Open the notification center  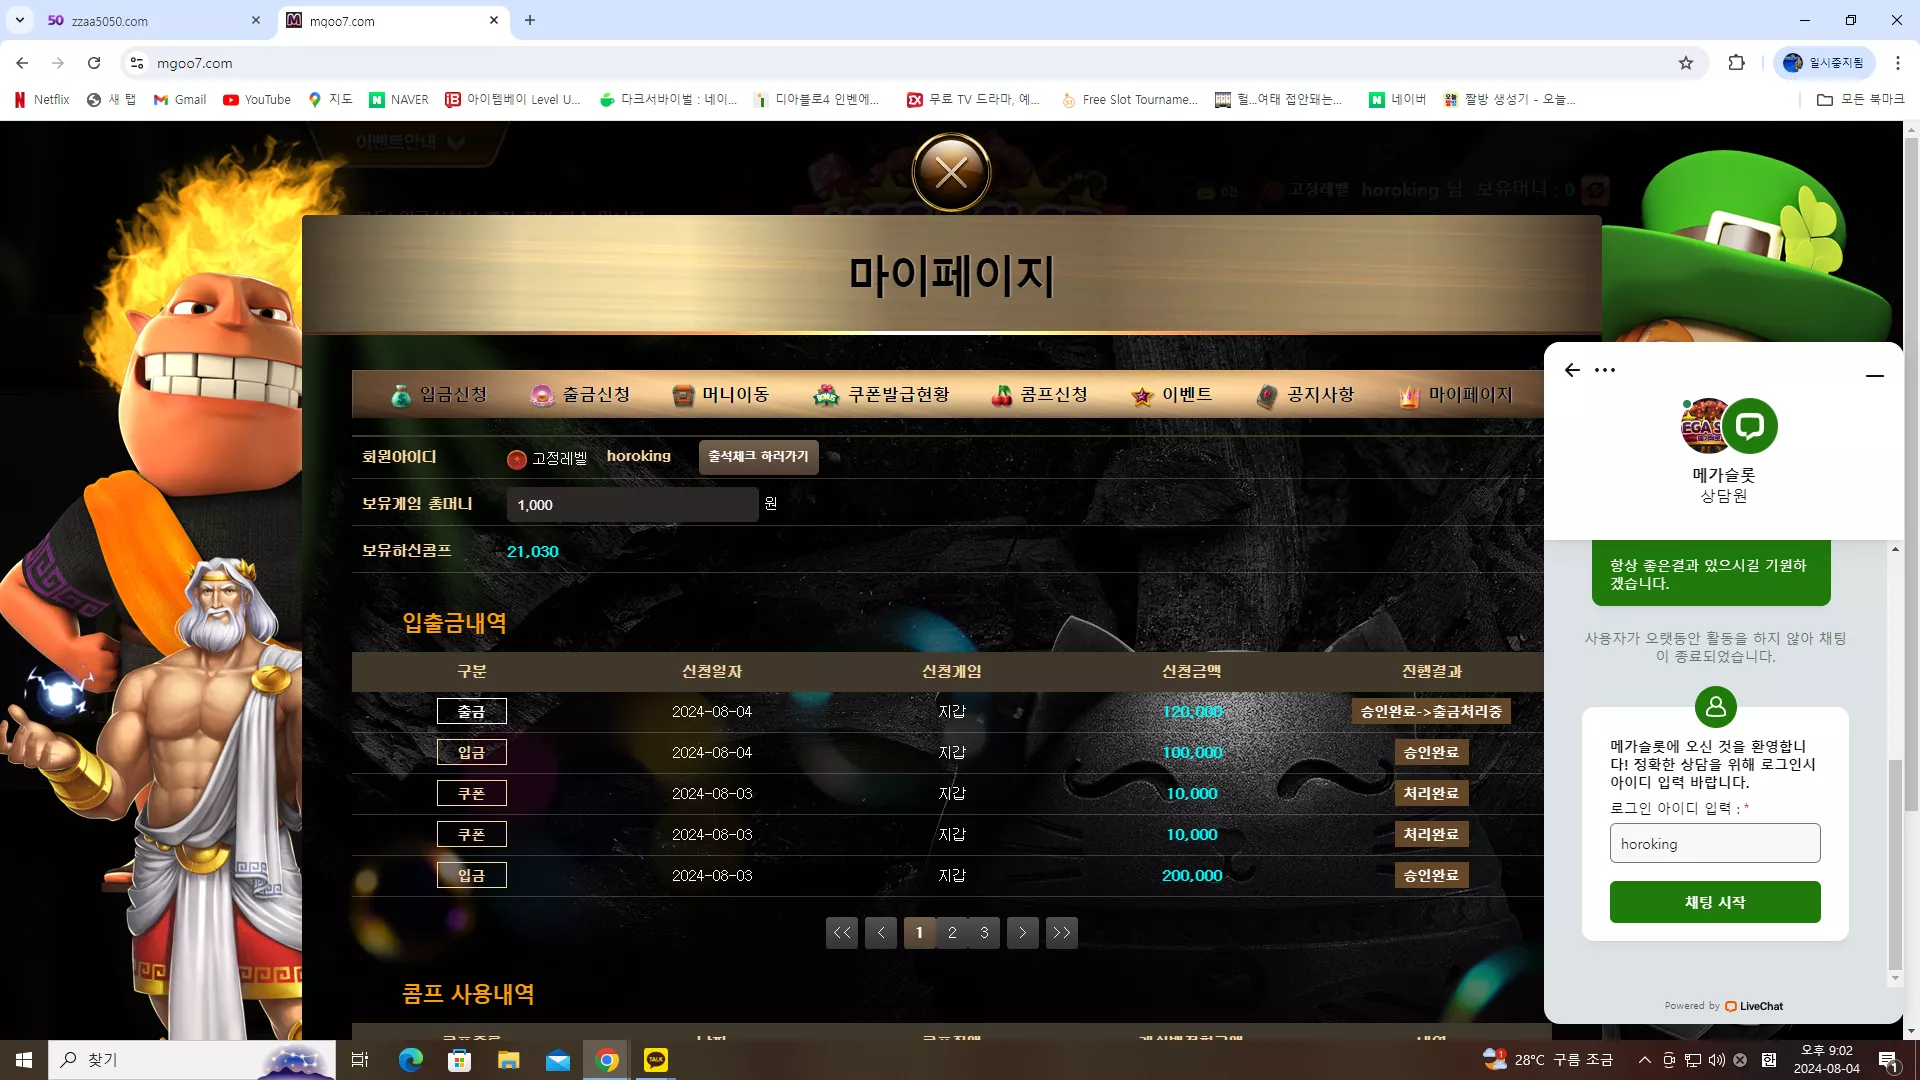click(x=1888, y=1060)
